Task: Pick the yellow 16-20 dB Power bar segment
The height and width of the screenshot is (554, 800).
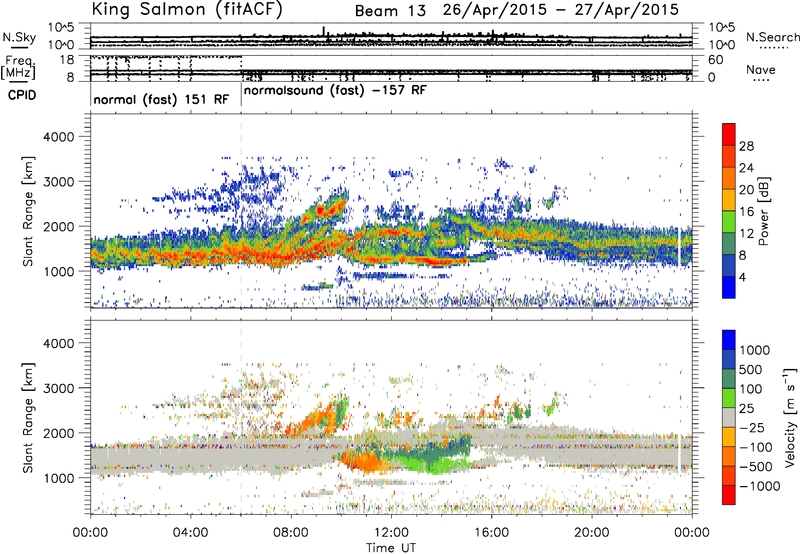Action: click(x=729, y=200)
